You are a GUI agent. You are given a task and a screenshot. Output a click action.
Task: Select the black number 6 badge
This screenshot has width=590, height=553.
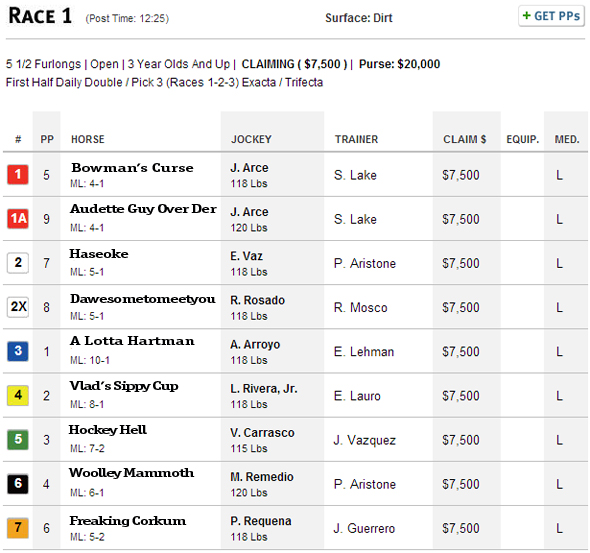(18, 483)
